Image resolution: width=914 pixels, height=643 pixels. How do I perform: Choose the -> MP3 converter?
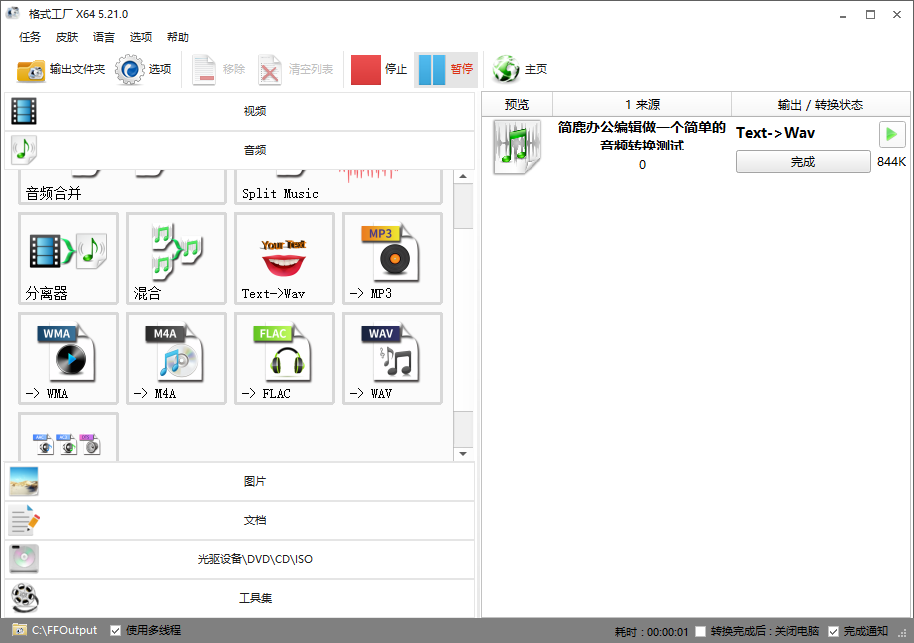click(x=392, y=258)
